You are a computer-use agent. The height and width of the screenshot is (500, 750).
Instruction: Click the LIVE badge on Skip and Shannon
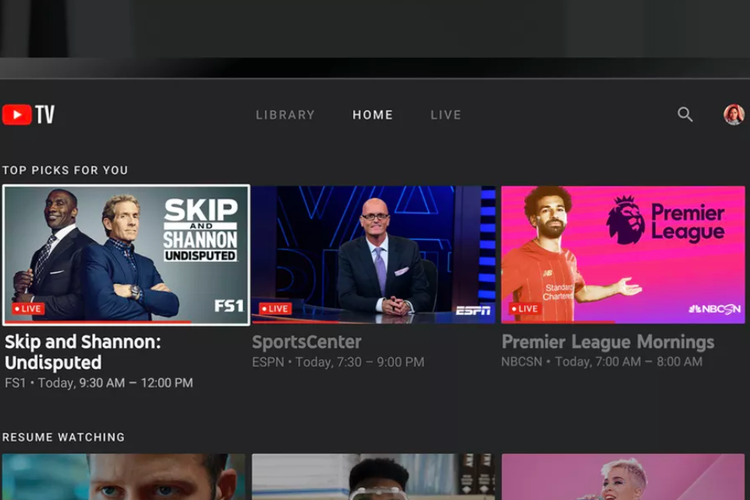tap(28, 309)
